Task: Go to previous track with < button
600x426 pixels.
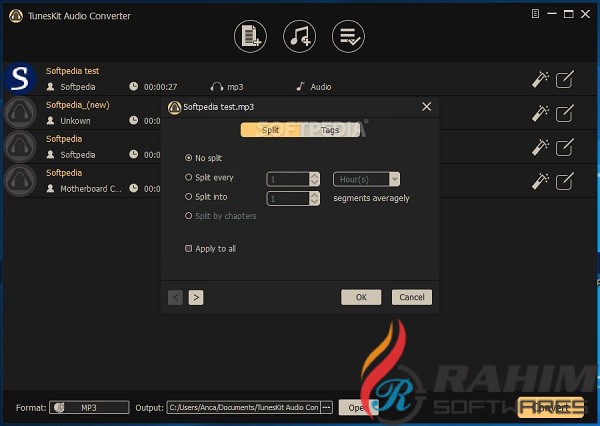Action: 175,297
